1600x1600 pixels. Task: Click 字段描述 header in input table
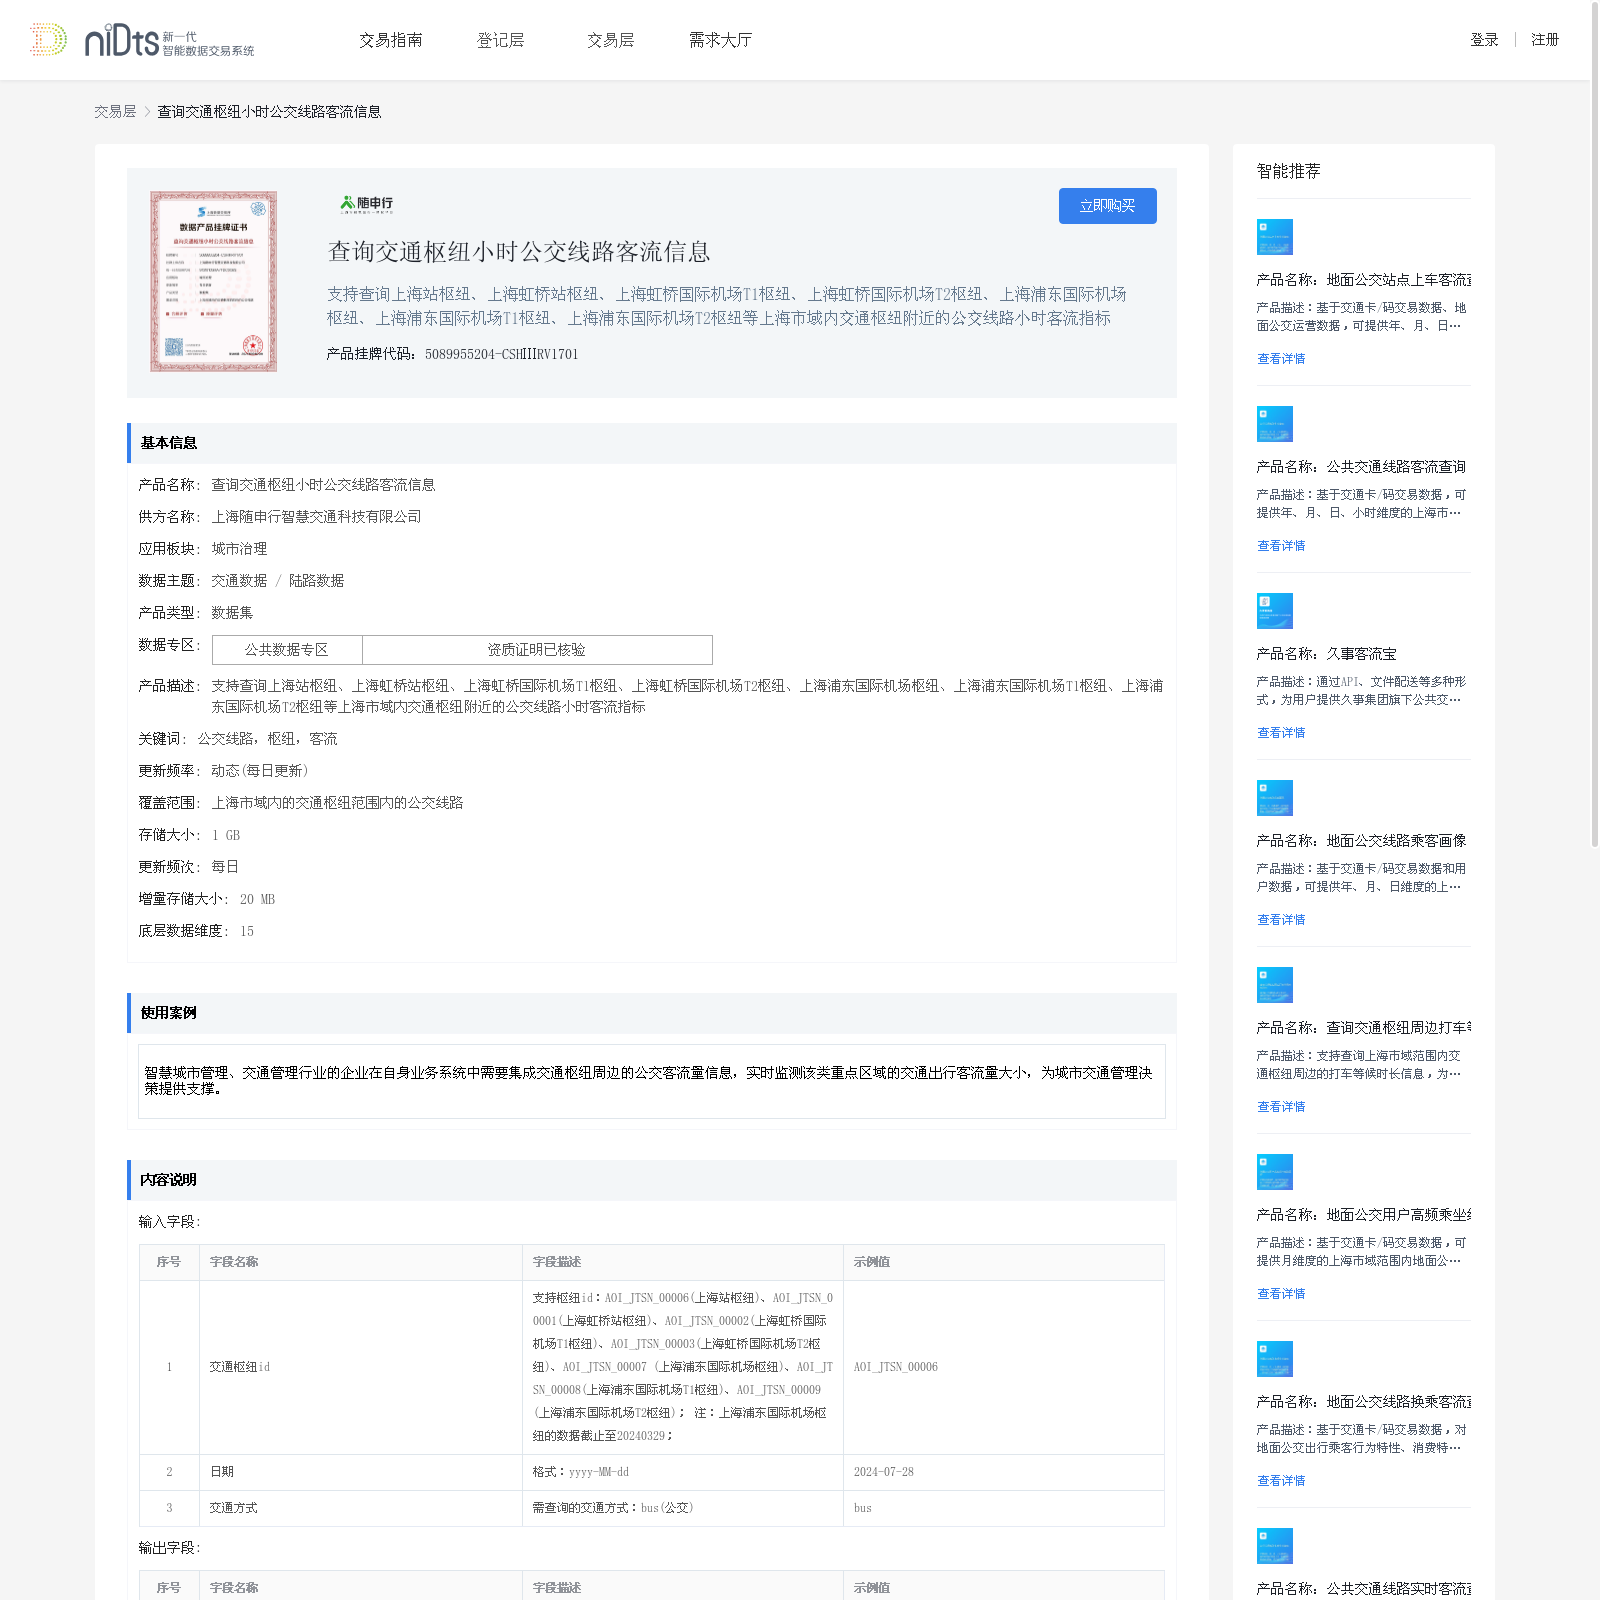683,1262
